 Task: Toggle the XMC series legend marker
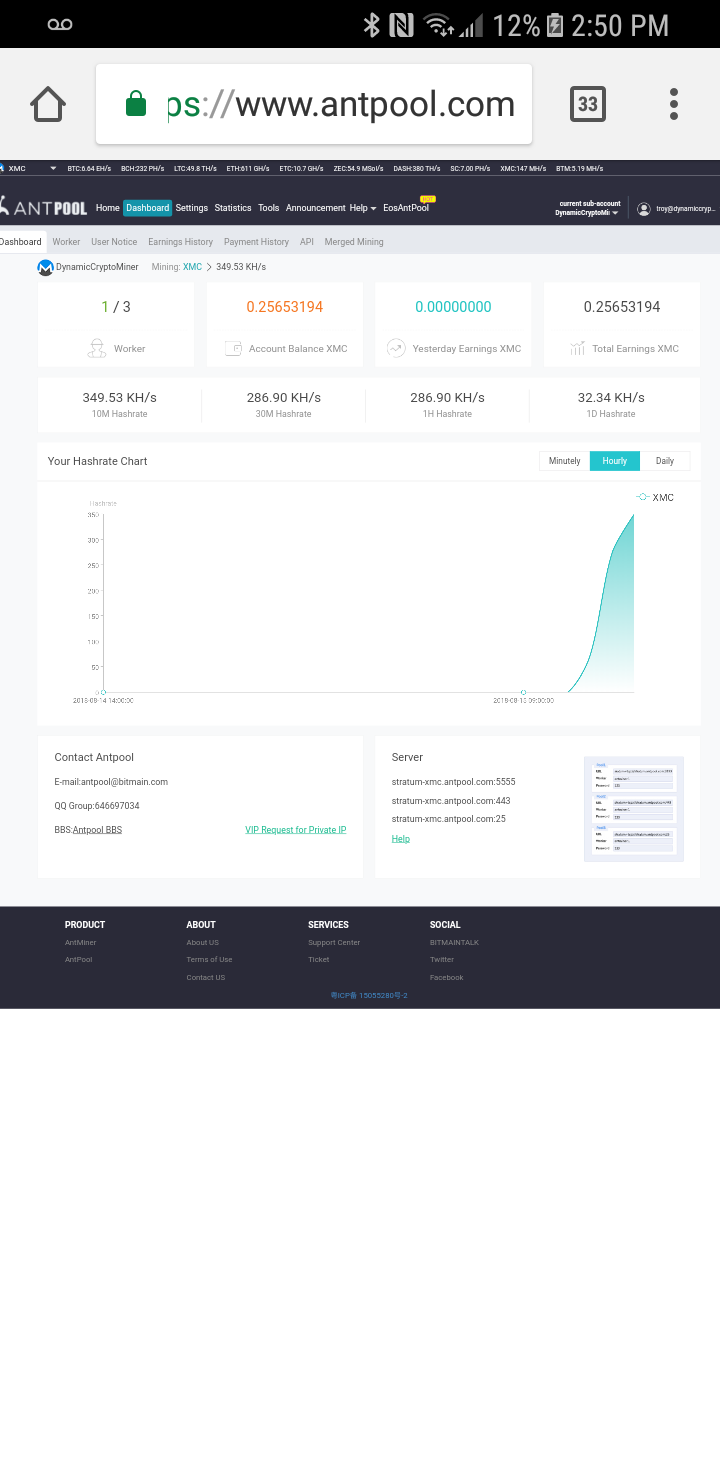pos(643,497)
